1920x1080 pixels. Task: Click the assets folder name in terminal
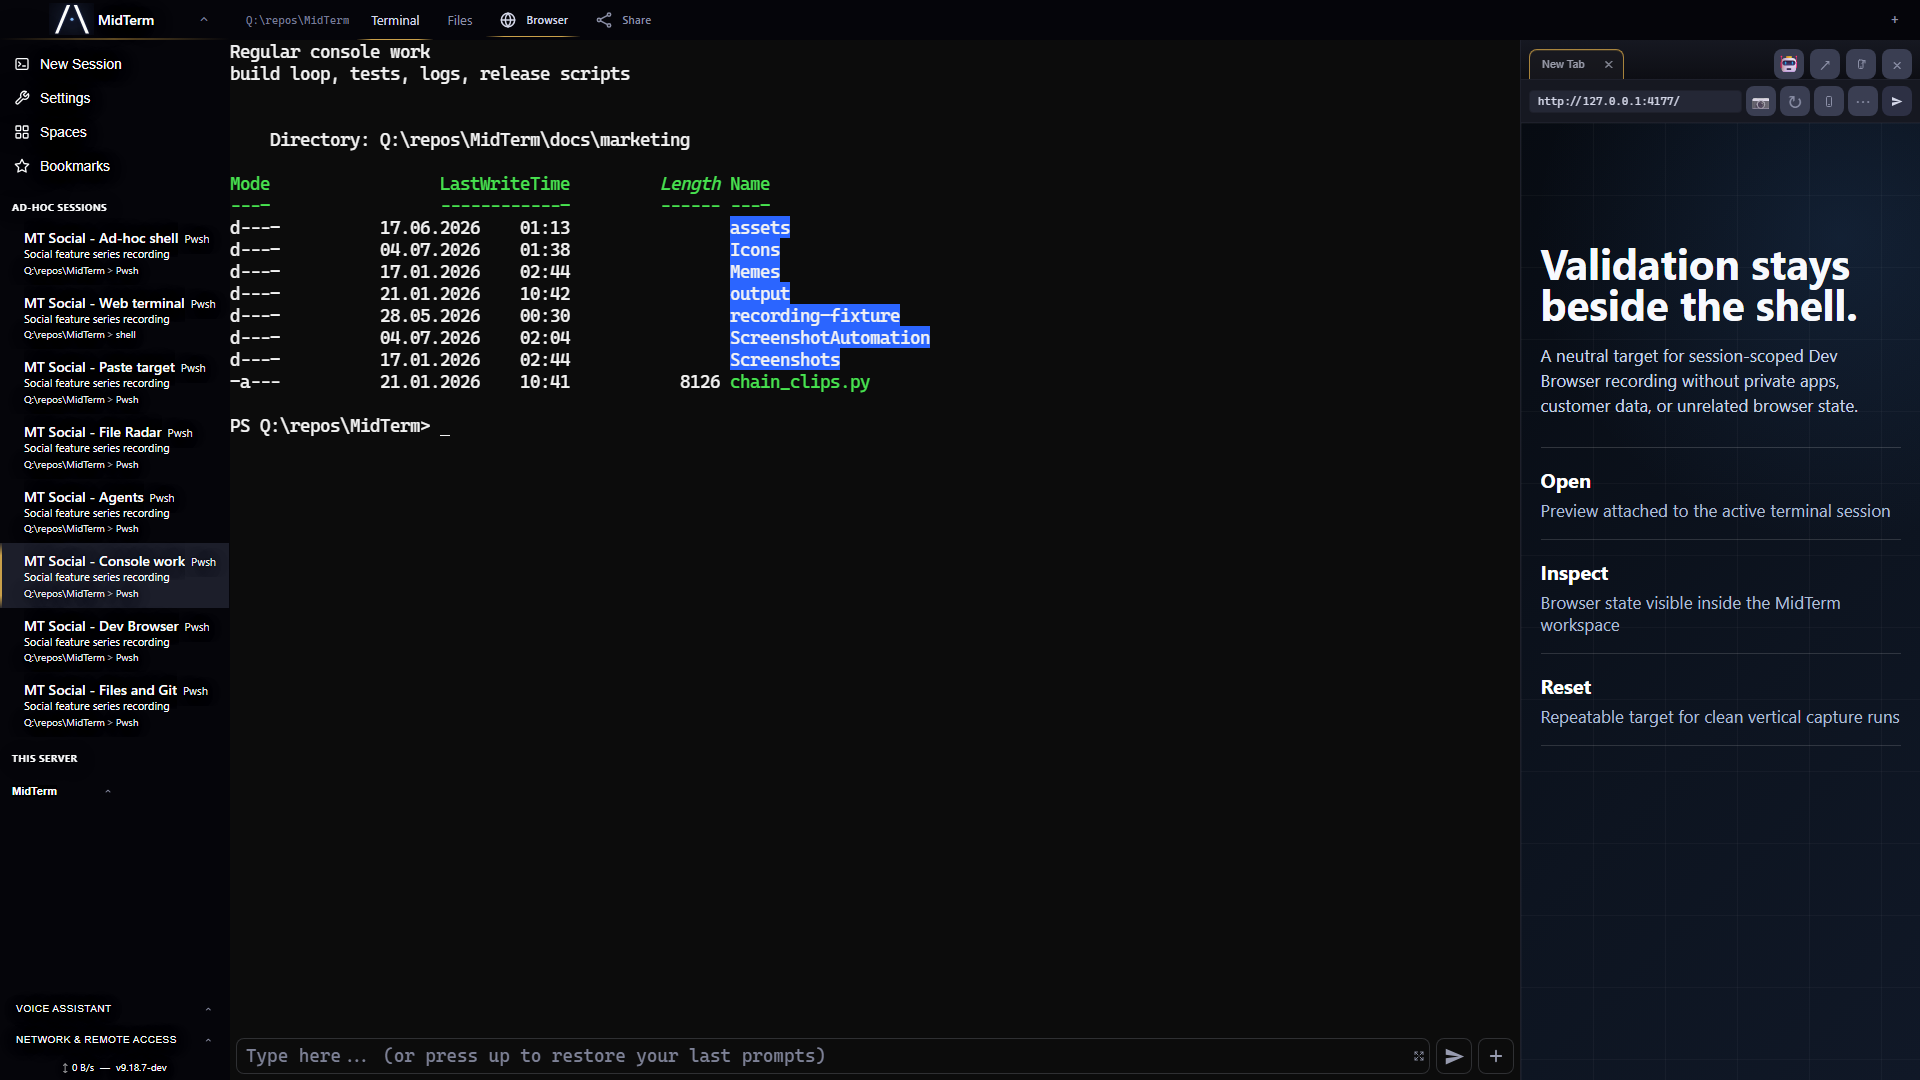pos(759,228)
